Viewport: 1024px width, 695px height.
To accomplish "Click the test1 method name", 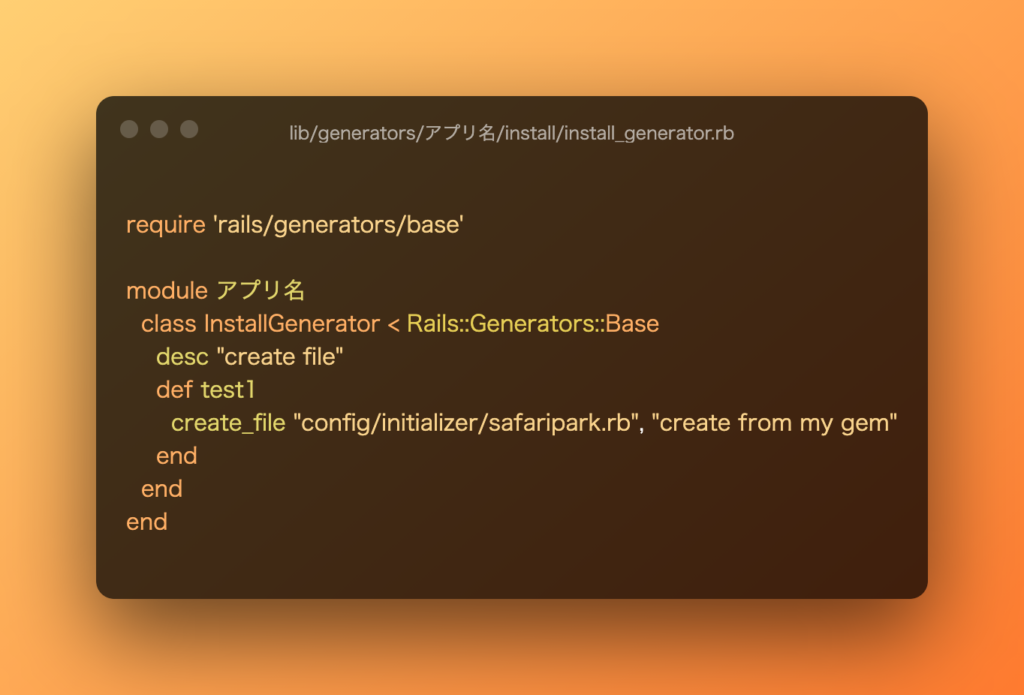I will coord(228,390).
